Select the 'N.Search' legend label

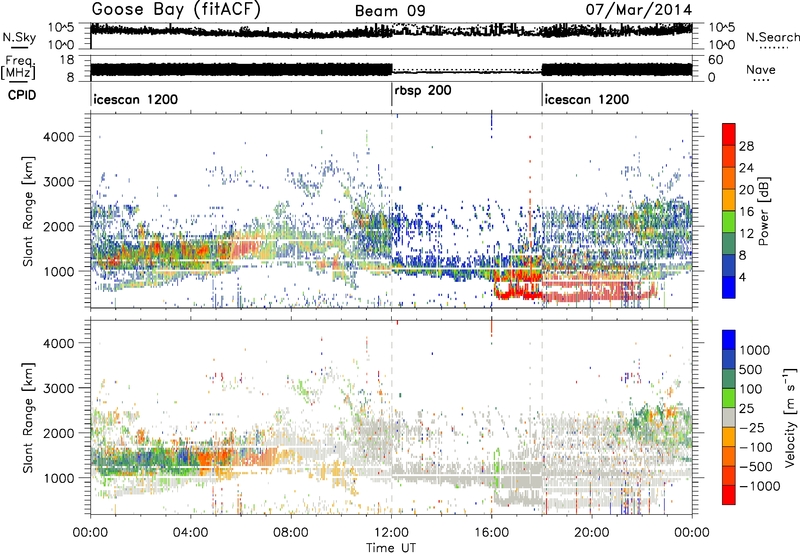point(772,37)
